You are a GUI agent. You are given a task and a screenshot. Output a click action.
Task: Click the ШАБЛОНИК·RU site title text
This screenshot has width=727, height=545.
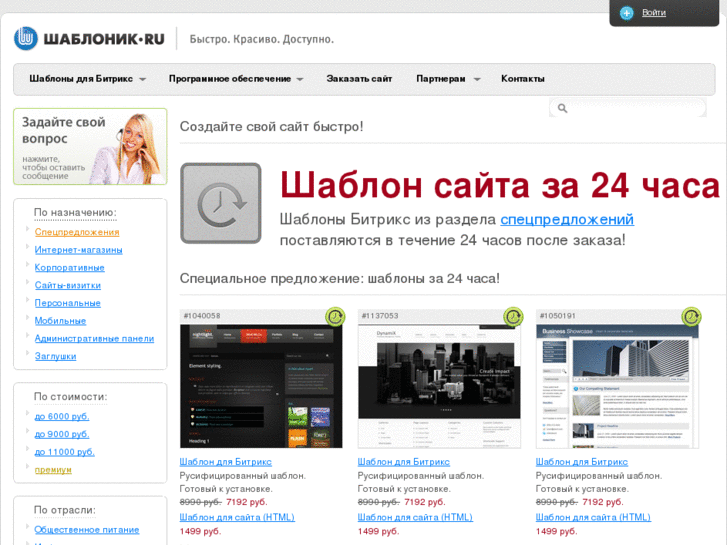[x=104, y=39]
